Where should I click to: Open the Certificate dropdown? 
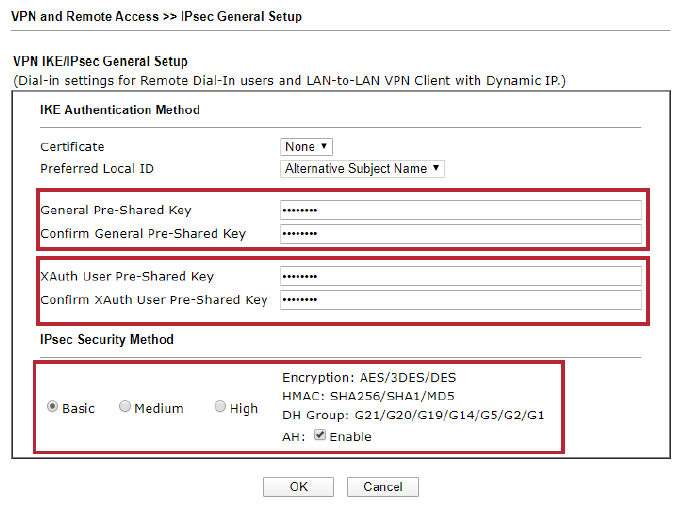coord(307,147)
